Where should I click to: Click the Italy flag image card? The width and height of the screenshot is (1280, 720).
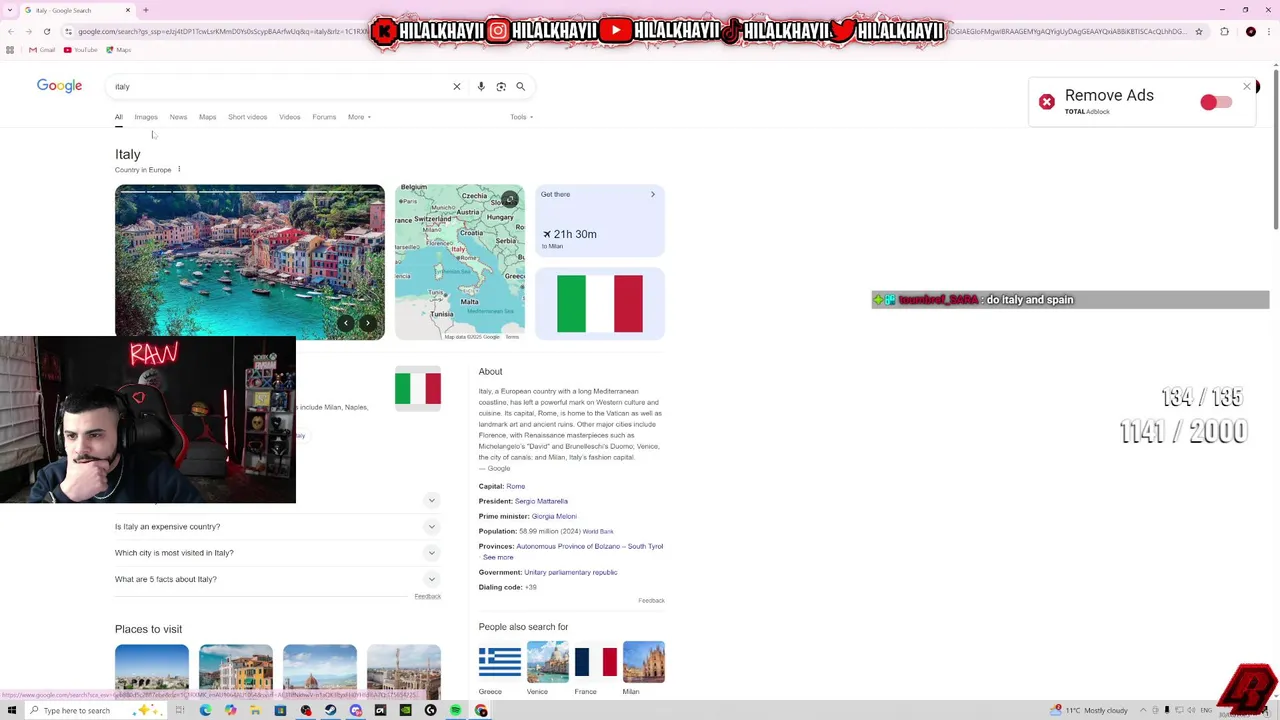point(600,303)
